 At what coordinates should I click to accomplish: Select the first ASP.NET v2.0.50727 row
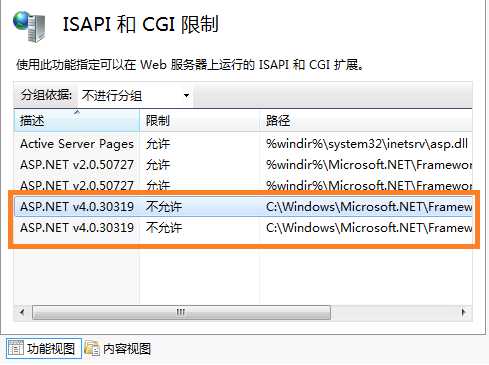point(243,165)
